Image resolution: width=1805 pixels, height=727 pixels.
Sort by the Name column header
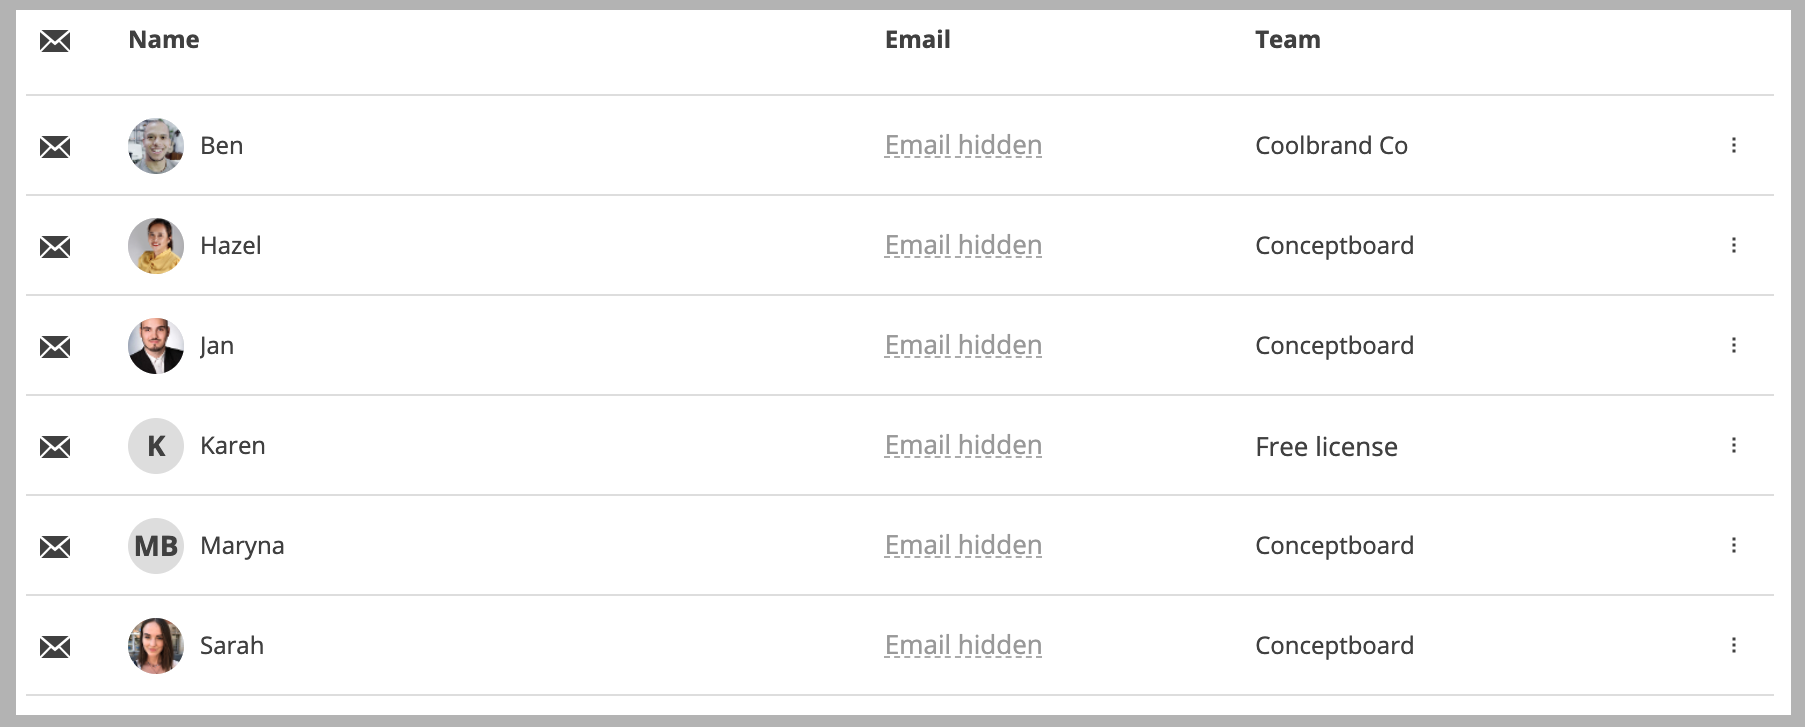[164, 40]
